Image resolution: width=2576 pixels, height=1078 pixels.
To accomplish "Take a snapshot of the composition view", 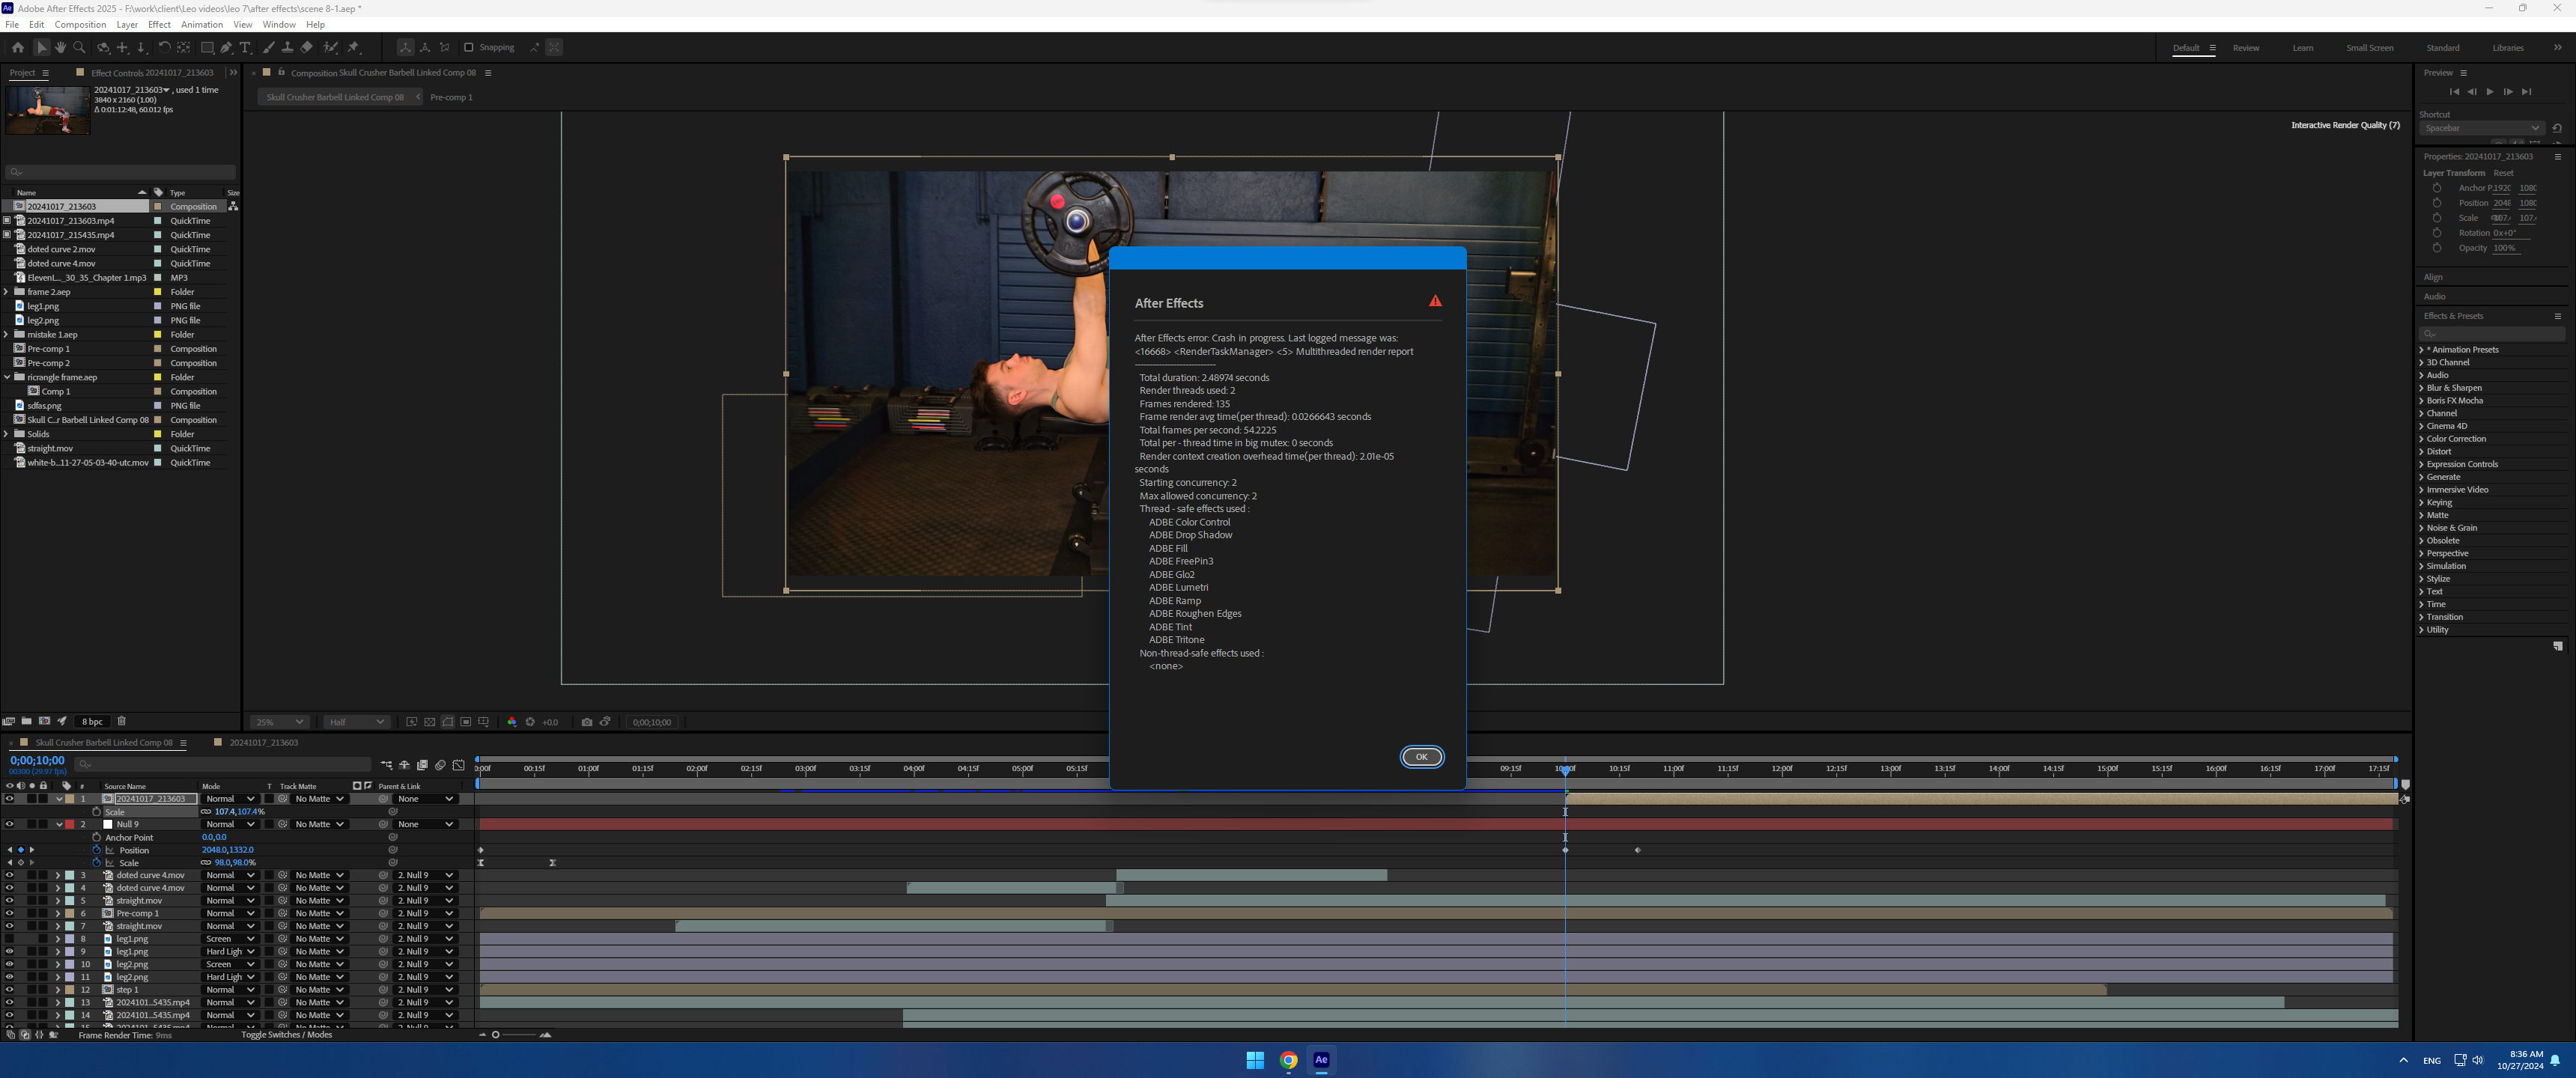I will click(x=587, y=721).
